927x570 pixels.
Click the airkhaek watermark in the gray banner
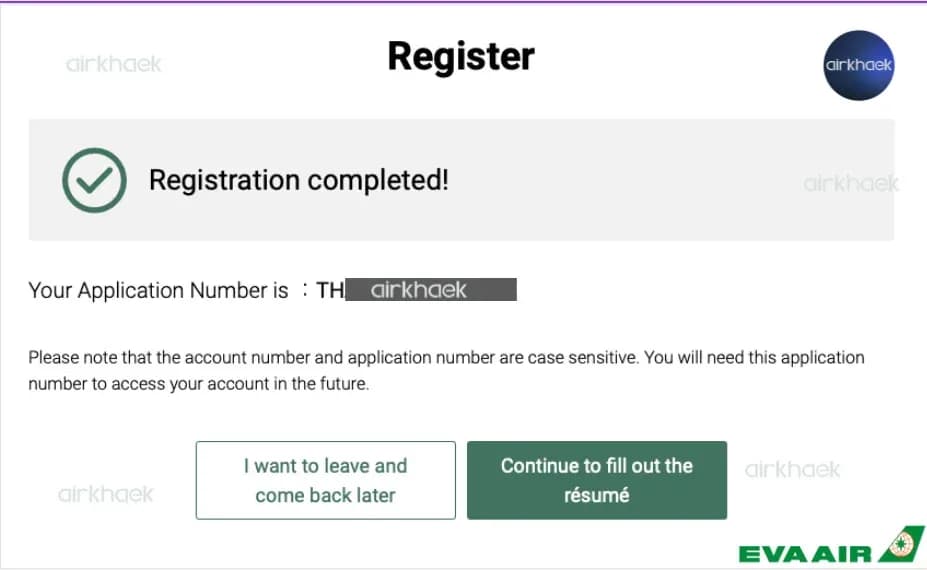tap(851, 183)
